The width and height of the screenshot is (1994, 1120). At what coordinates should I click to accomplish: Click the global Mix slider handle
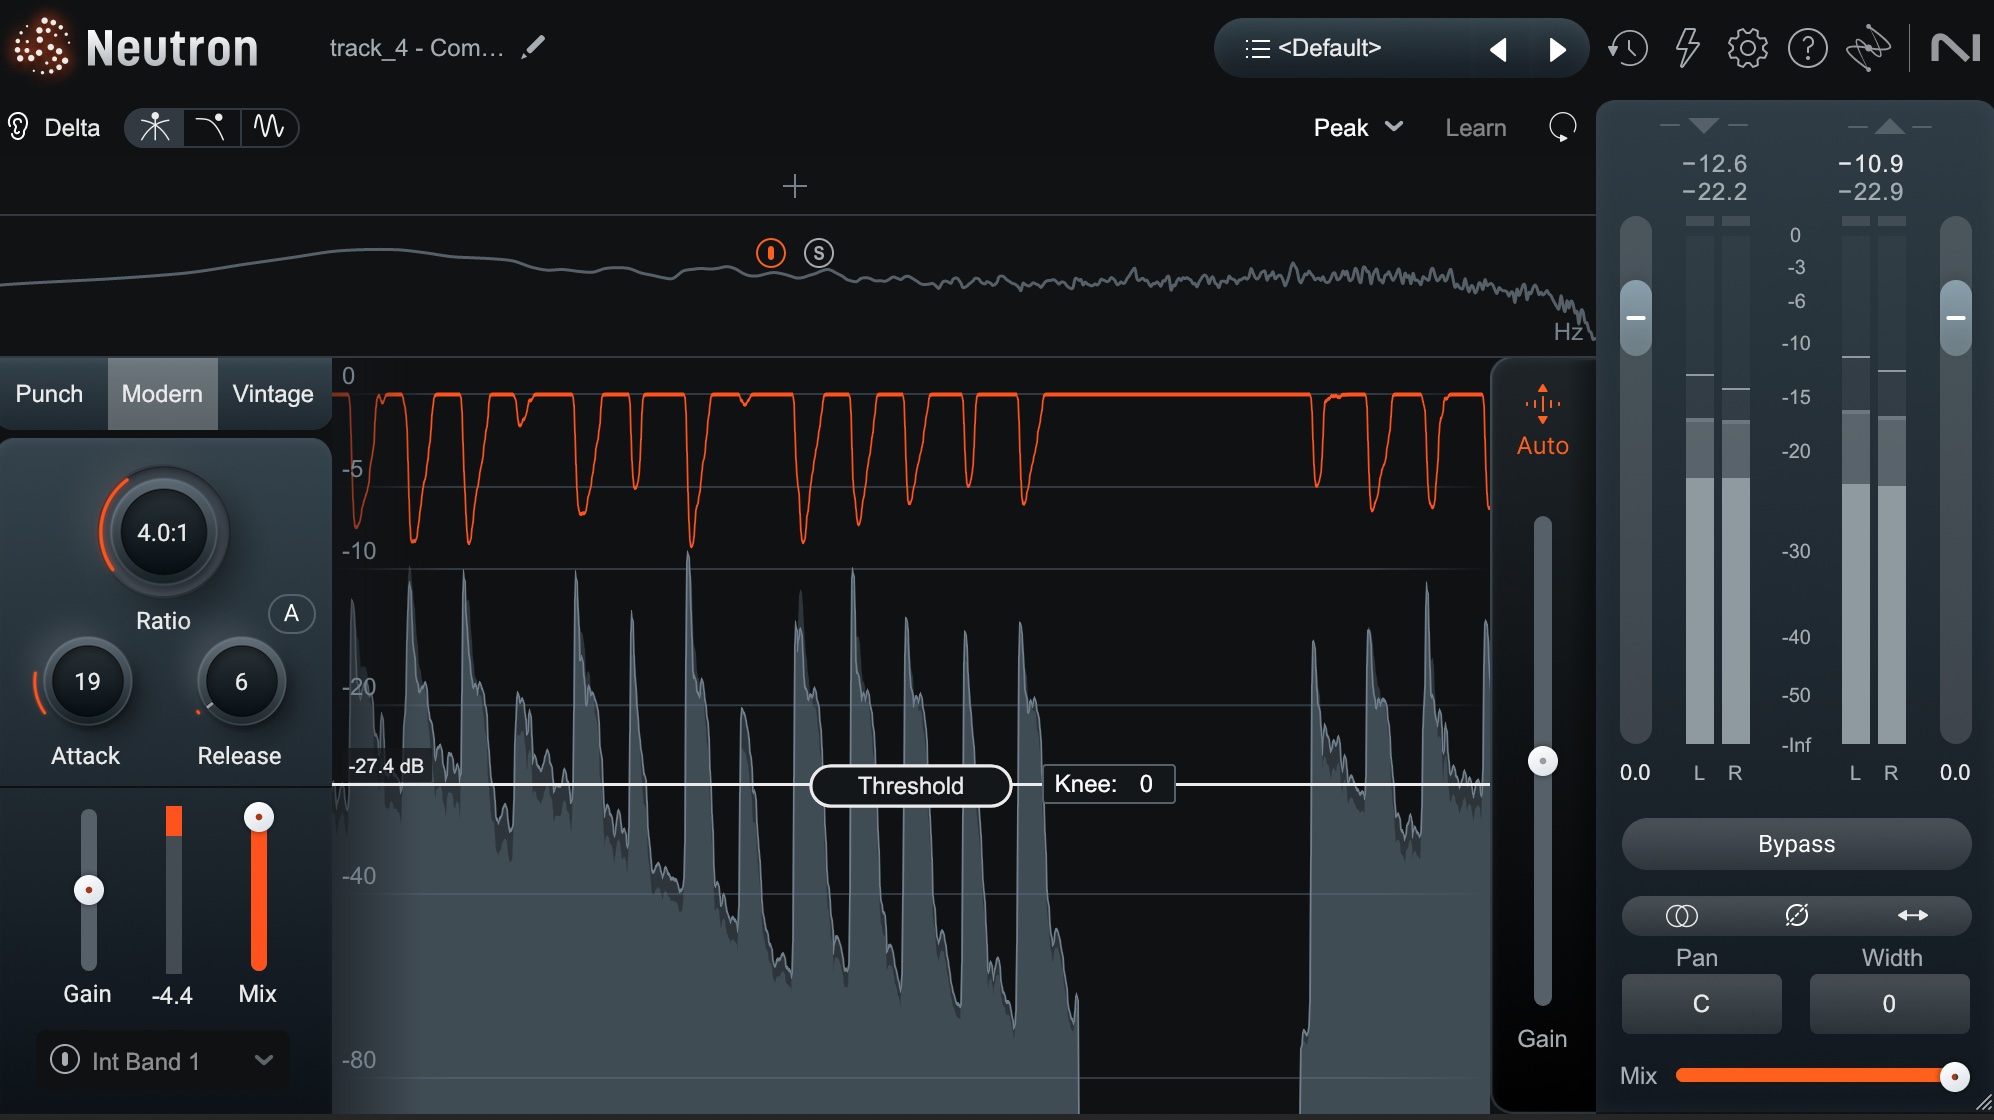1954,1077
